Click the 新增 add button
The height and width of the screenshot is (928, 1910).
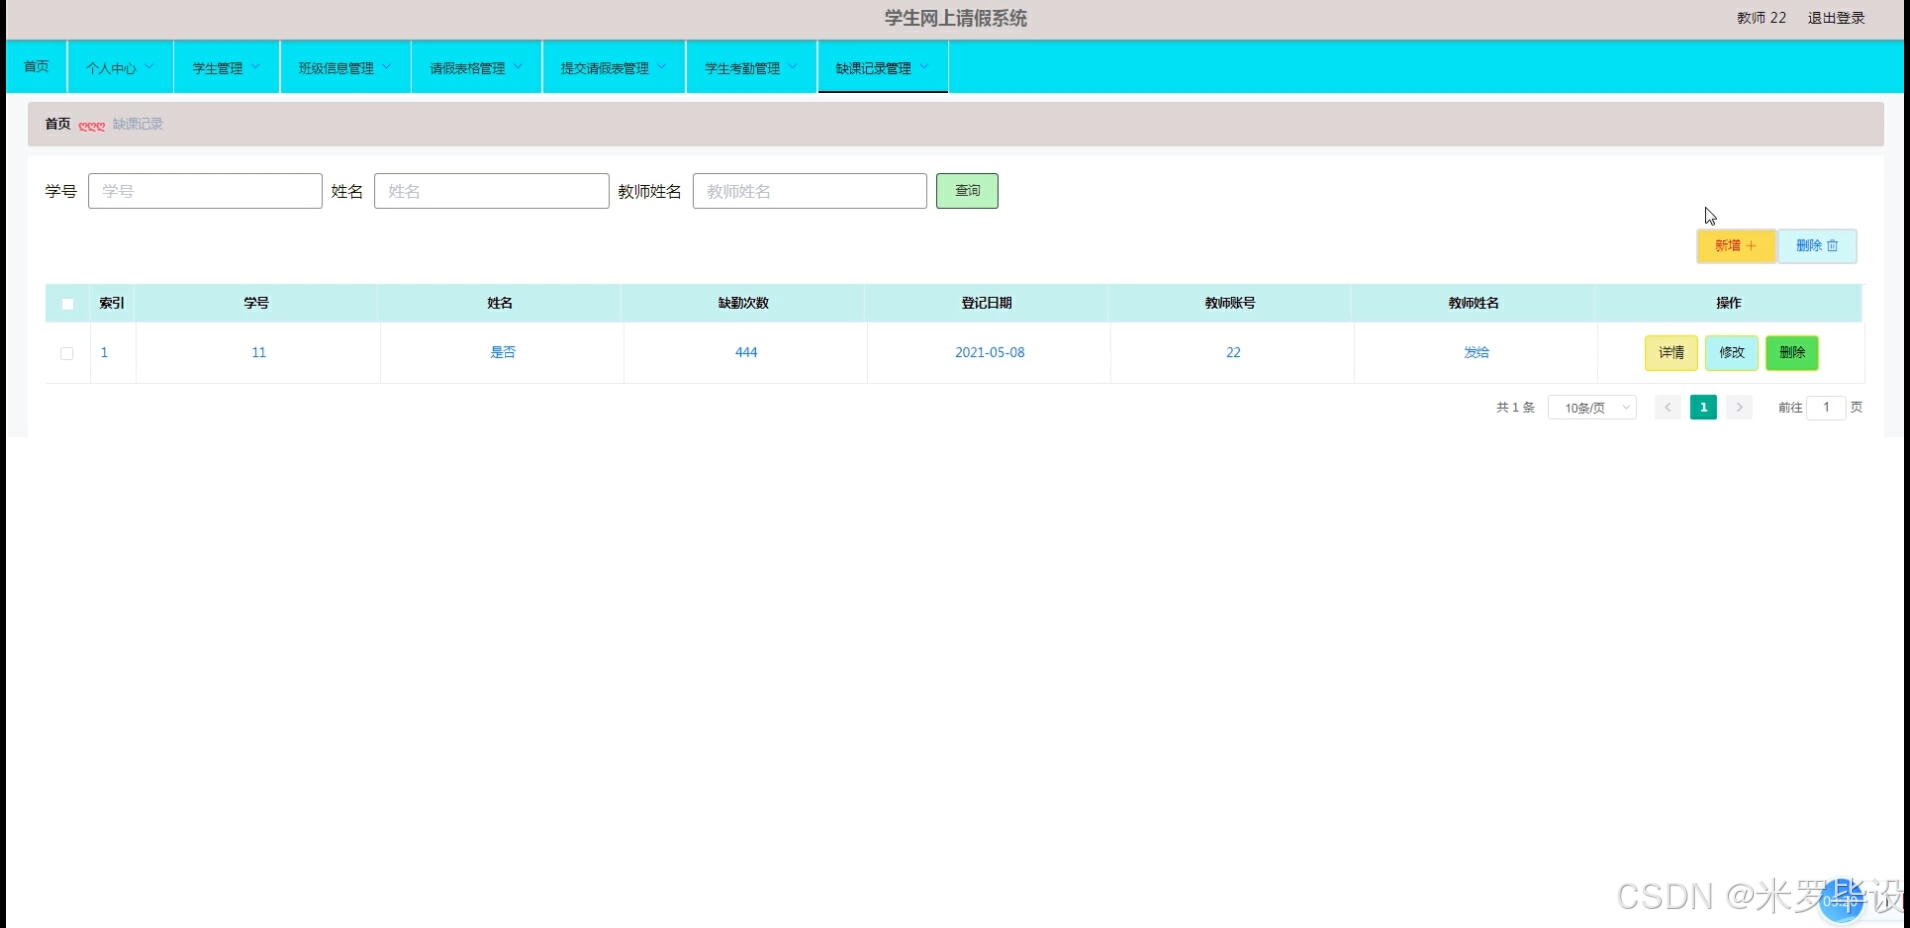point(1736,246)
